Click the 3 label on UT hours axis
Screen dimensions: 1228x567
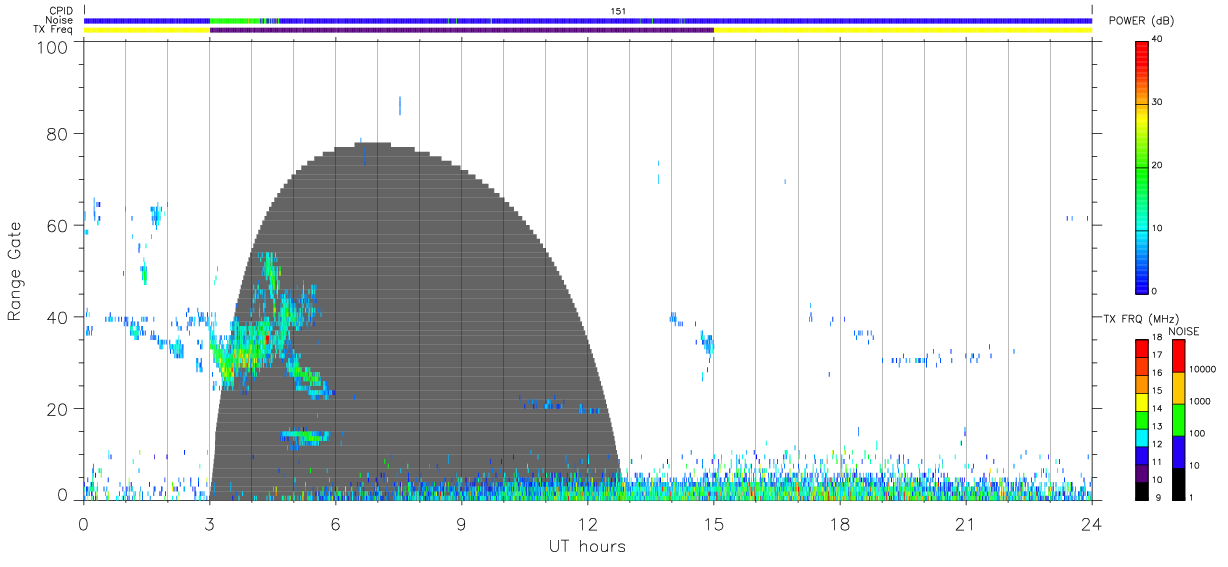(209, 524)
